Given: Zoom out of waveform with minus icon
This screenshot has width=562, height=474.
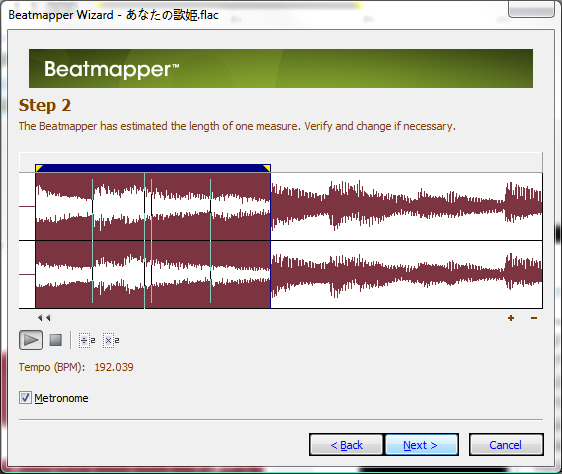Looking at the screenshot, I should tap(534, 318).
